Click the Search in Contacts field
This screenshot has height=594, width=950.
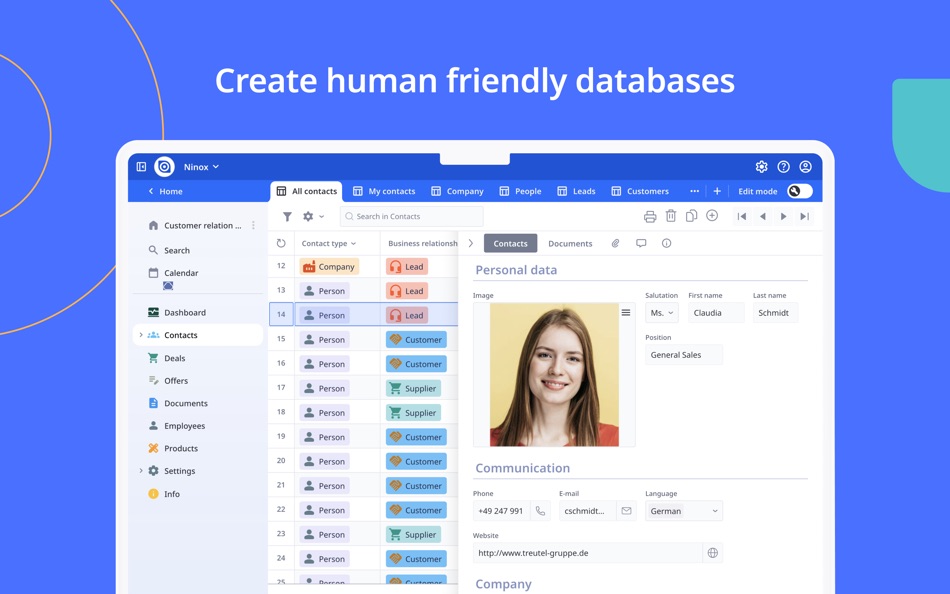click(412, 216)
